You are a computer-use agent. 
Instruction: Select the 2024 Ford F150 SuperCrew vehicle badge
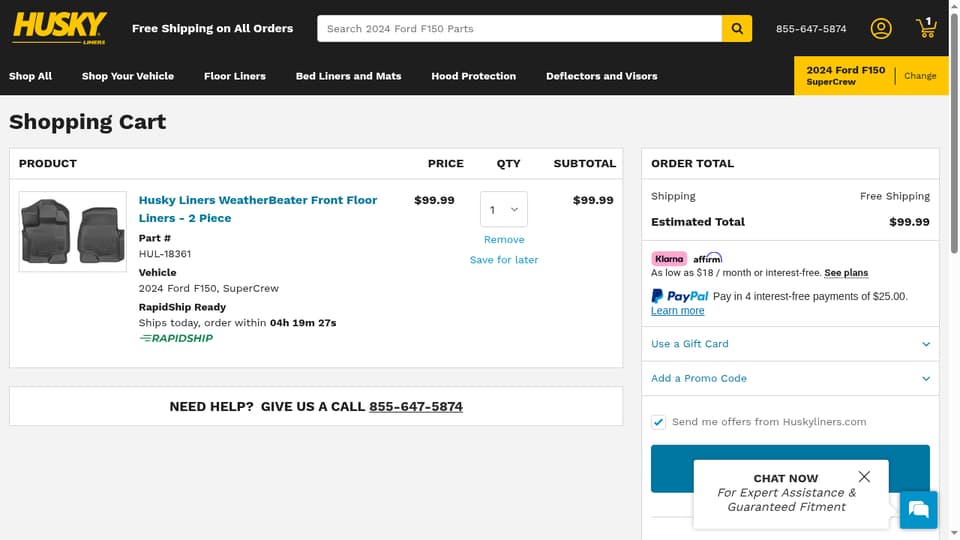point(845,75)
